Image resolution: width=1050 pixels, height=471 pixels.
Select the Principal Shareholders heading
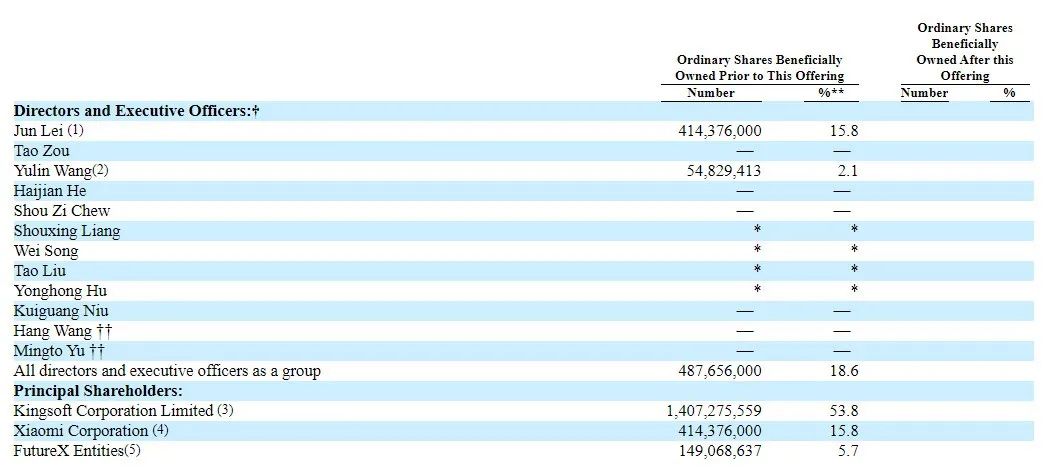[x=98, y=391]
